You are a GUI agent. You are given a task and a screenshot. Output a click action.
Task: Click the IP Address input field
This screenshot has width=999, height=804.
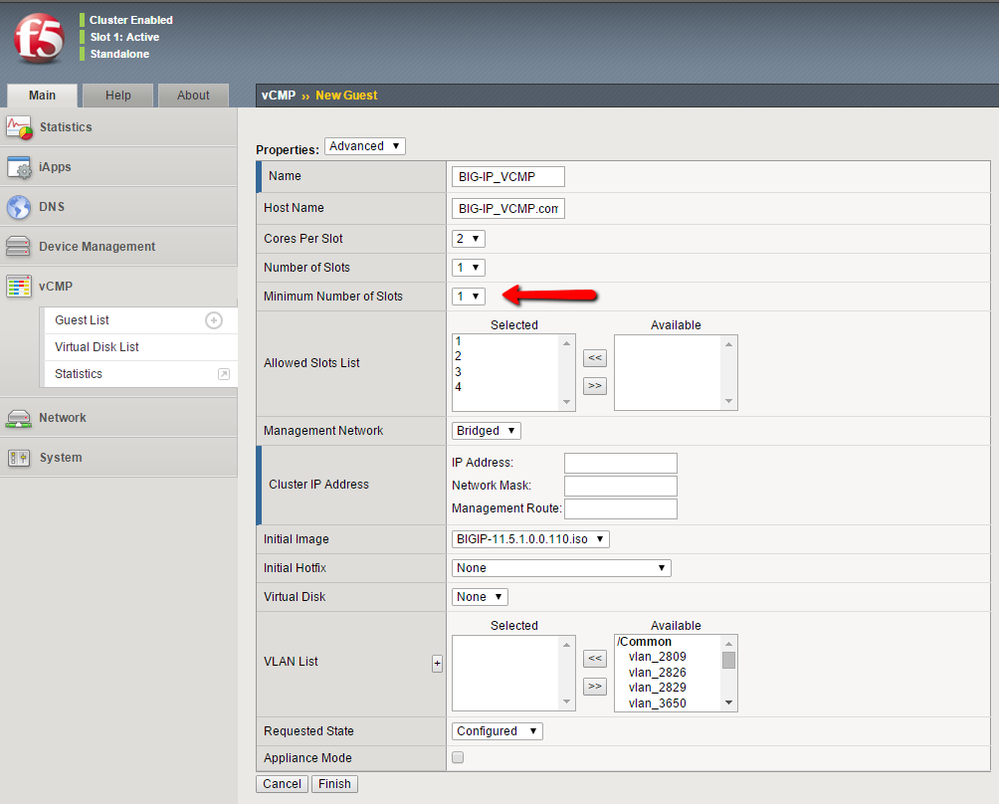(x=620, y=463)
